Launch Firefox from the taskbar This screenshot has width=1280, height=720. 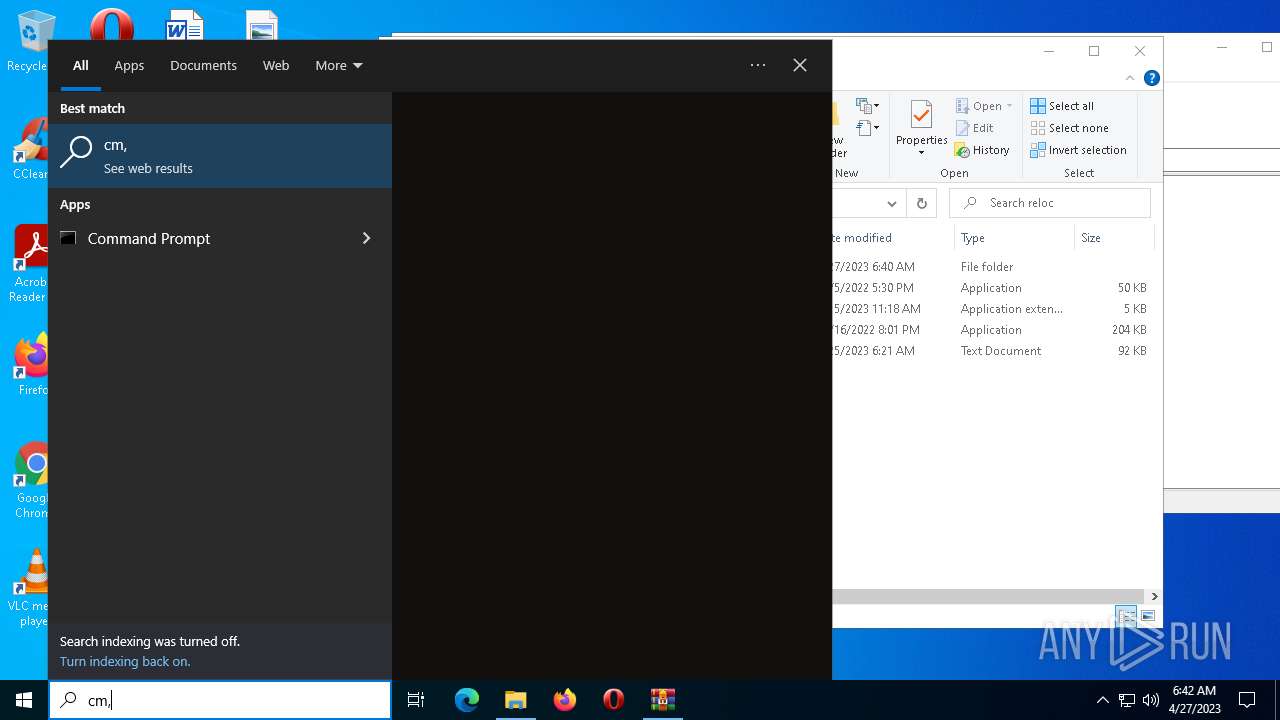565,700
